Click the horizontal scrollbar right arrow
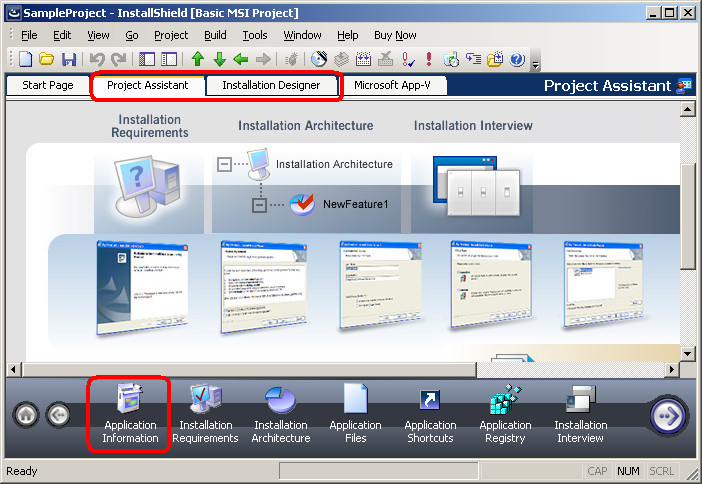Image resolution: width=702 pixels, height=484 pixels. coord(672,369)
